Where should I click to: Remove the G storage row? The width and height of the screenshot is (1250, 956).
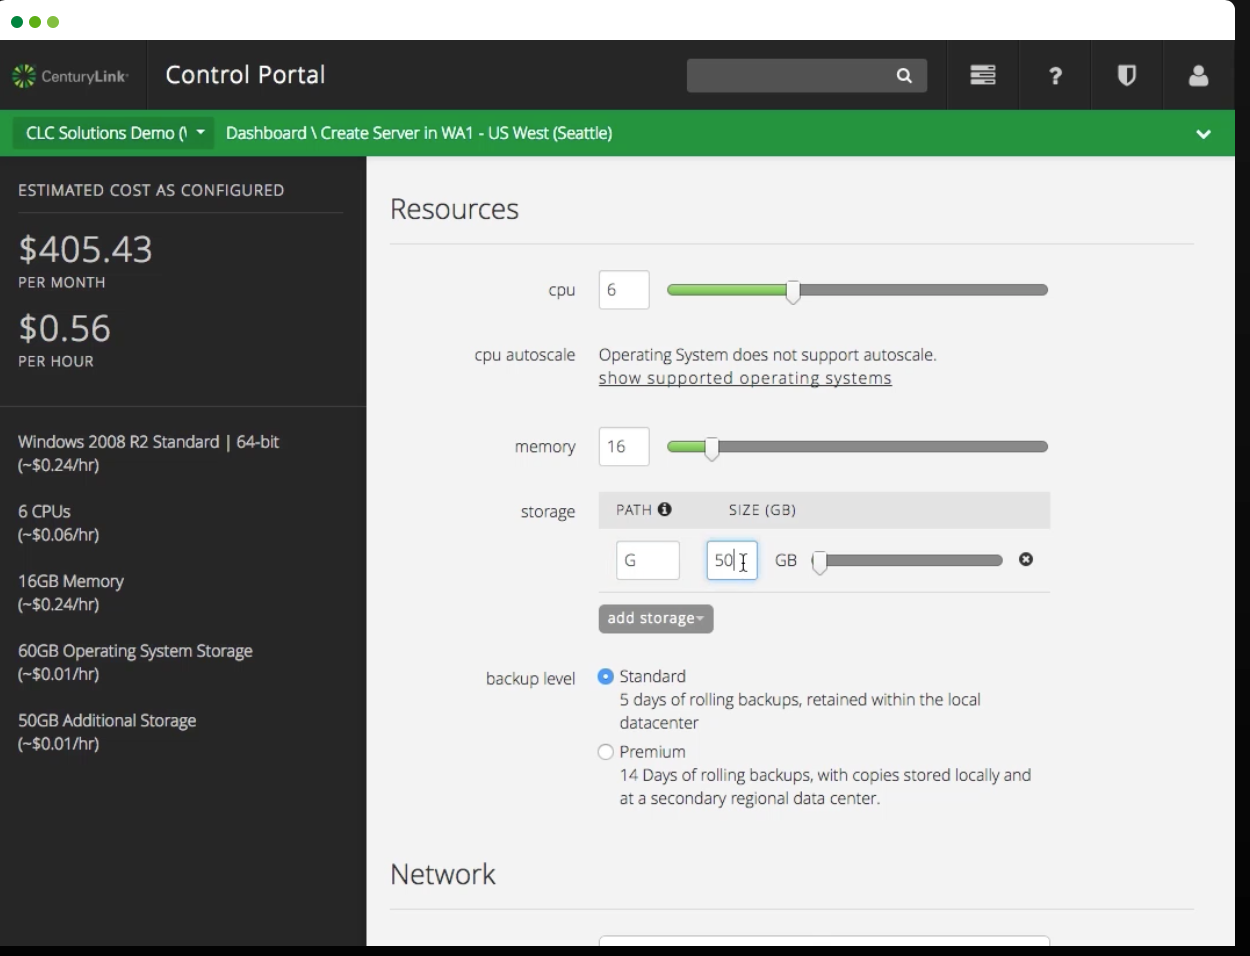[x=1025, y=560]
